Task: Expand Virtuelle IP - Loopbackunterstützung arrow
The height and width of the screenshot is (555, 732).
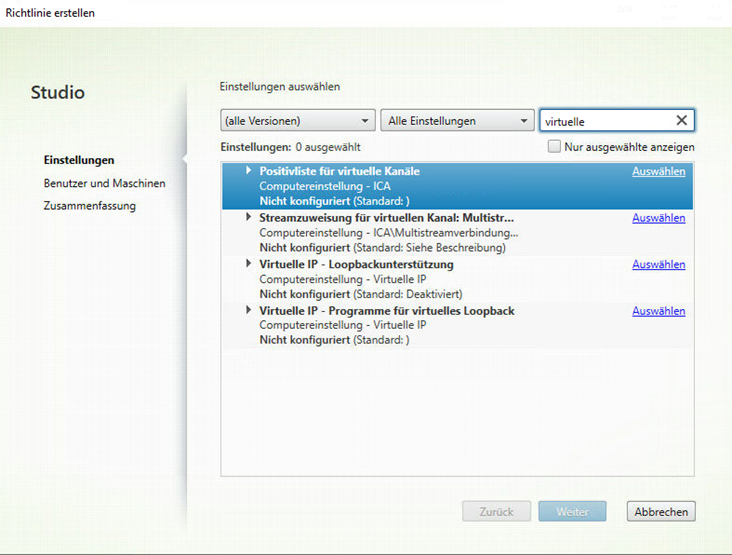Action: click(x=249, y=264)
